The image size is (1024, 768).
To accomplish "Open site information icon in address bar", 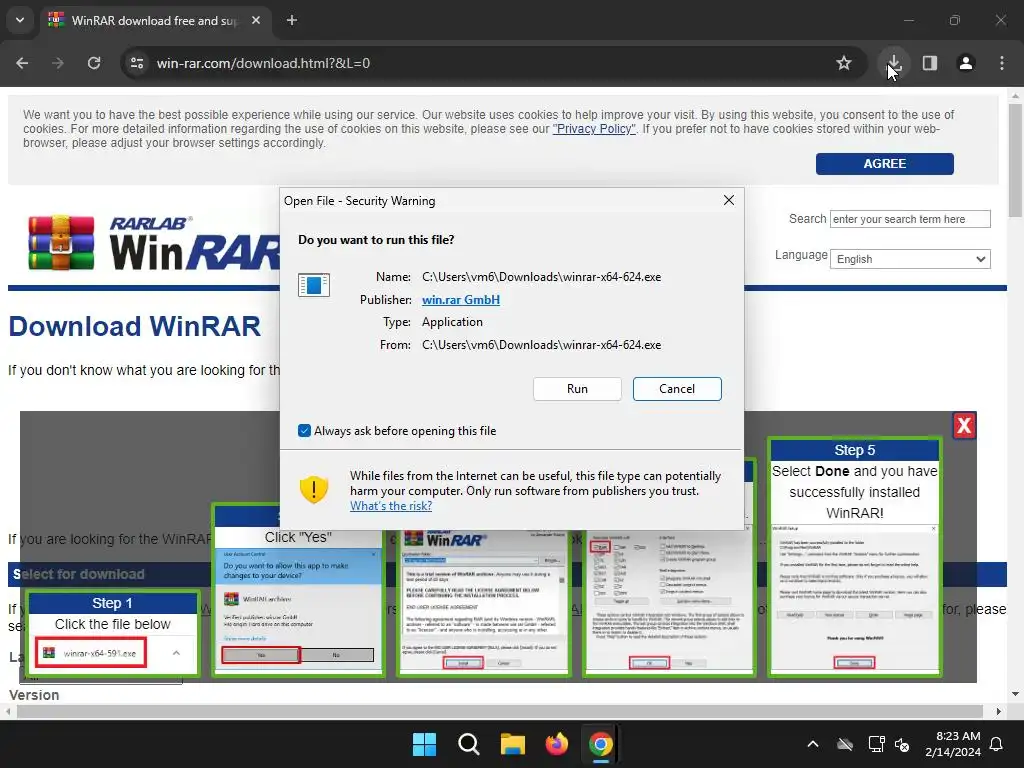I will pos(137,63).
